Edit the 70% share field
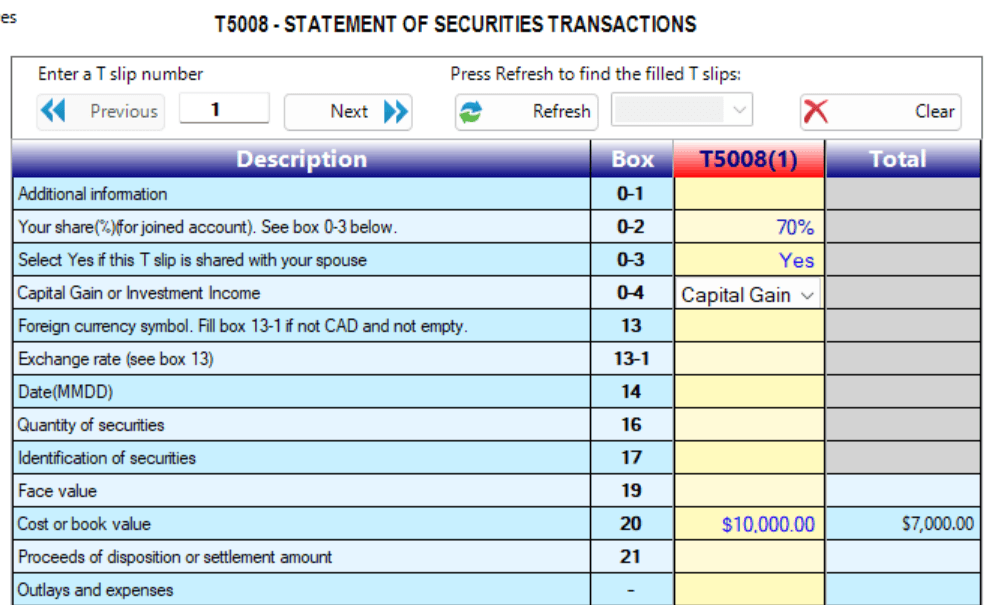This screenshot has width=997, height=605. pyautogui.click(x=749, y=227)
